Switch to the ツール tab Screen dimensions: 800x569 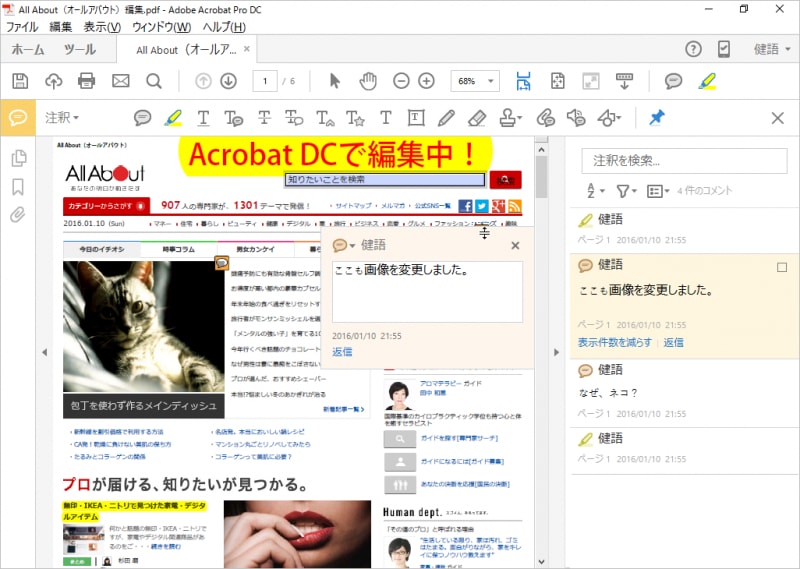(80, 50)
